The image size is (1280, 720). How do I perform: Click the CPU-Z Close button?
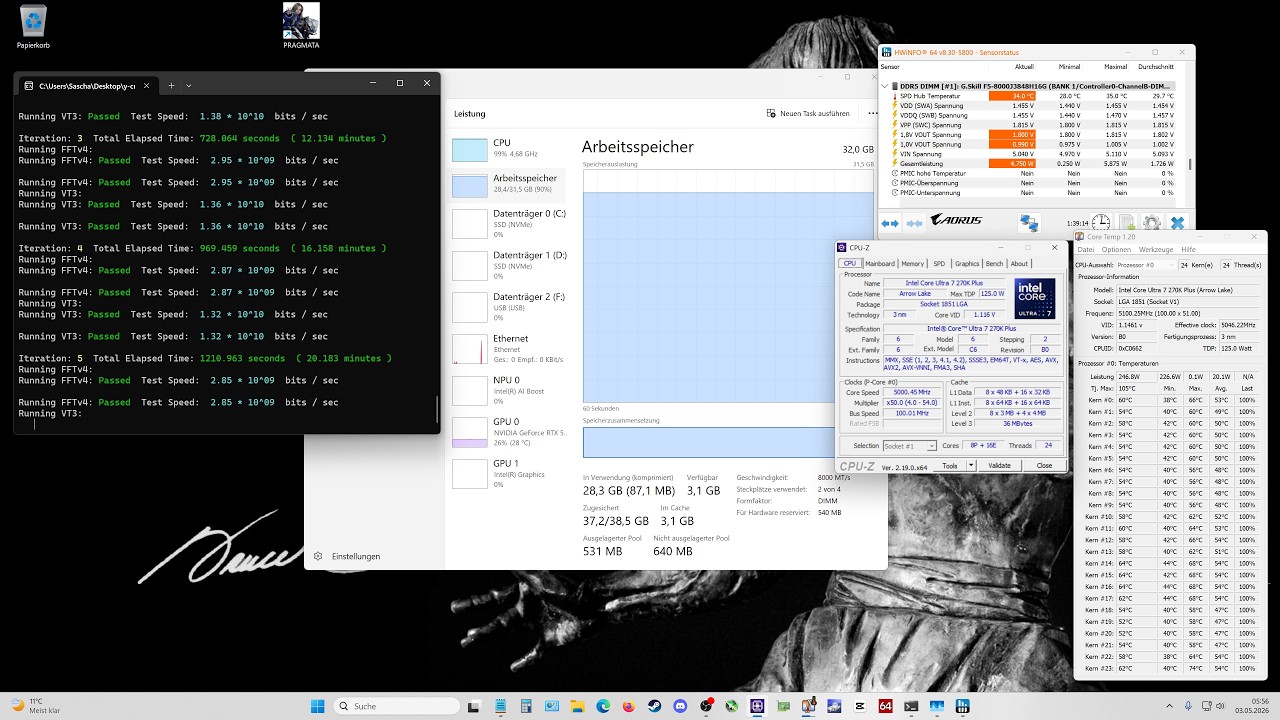[x=1044, y=466]
